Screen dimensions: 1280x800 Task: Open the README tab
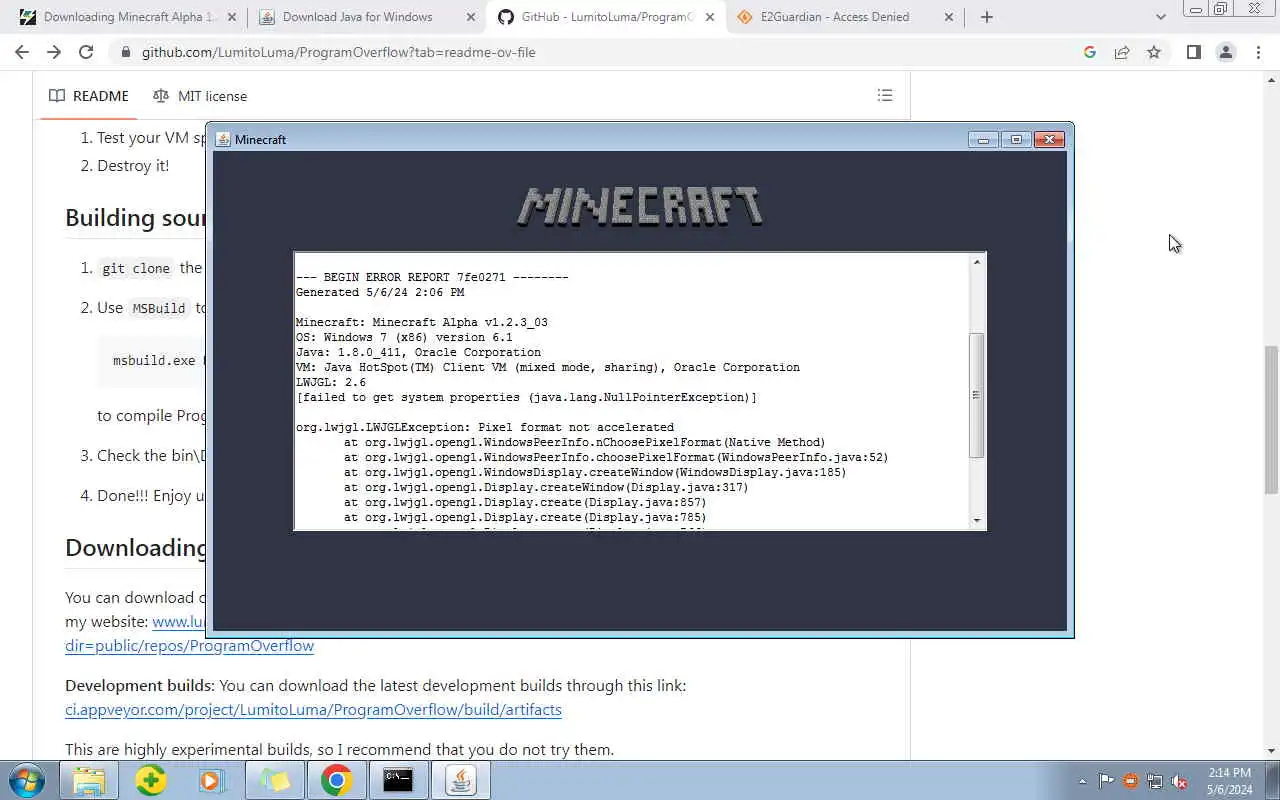(89, 96)
